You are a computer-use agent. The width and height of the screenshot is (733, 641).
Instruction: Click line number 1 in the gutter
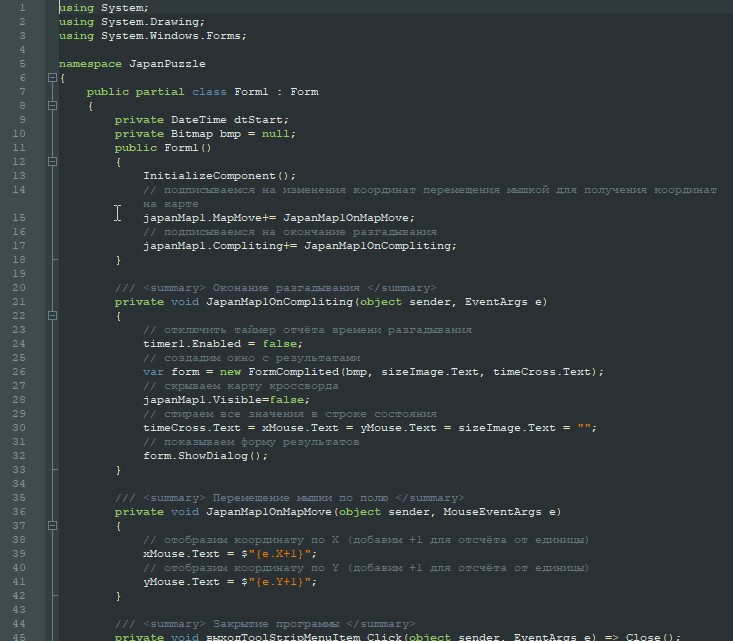click(22, 8)
